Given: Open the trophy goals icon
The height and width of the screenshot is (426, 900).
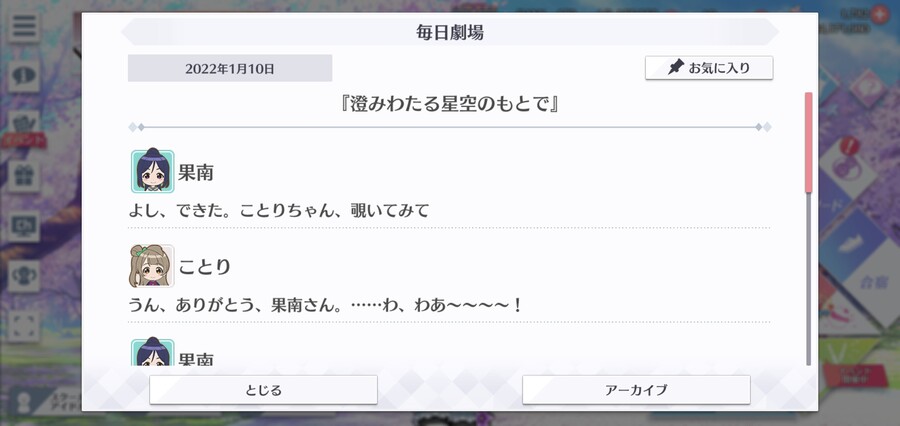Looking at the screenshot, I should tap(24, 276).
